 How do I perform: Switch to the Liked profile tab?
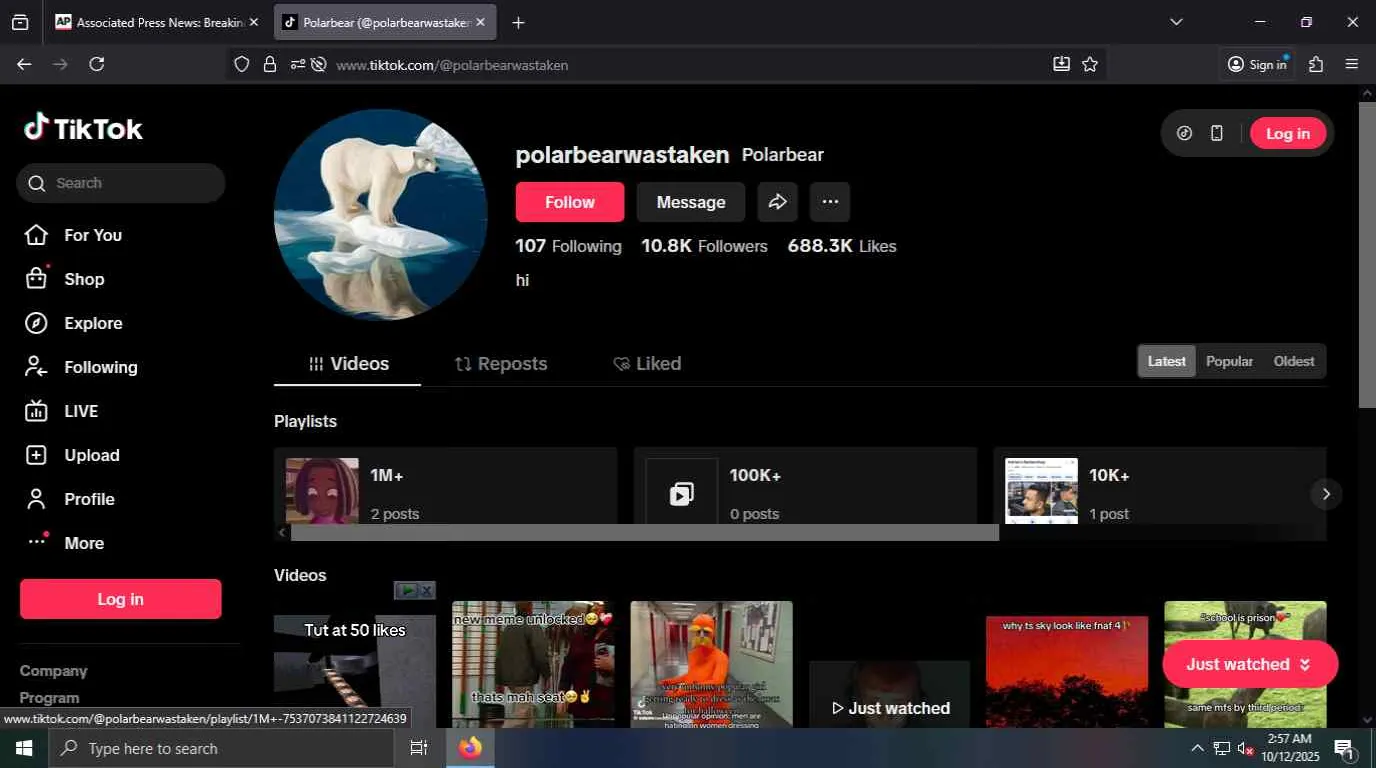647,364
